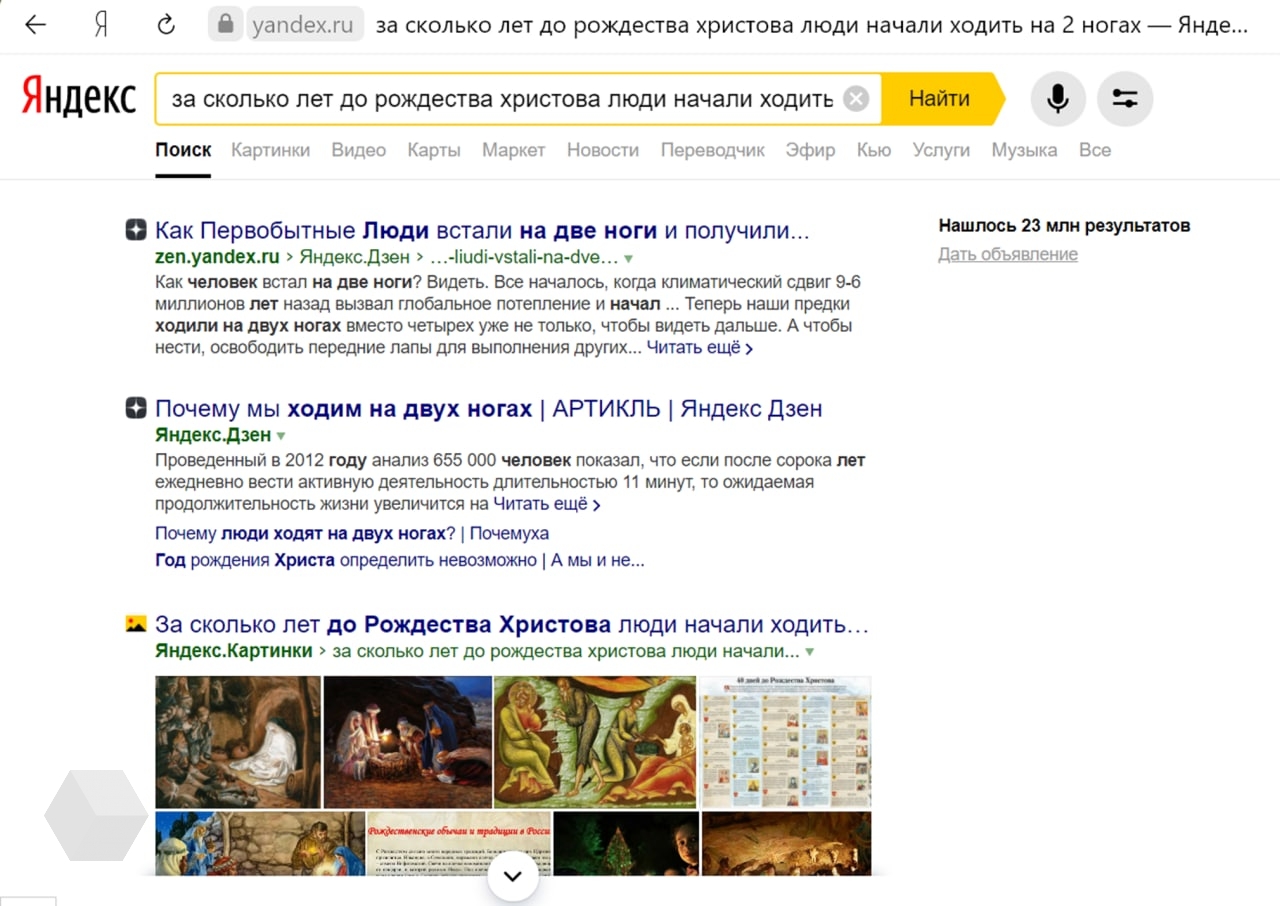Viewport: 1280px width, 906px height.
Task: Open the Маркет tab
Action: click(x=514, y=150)
